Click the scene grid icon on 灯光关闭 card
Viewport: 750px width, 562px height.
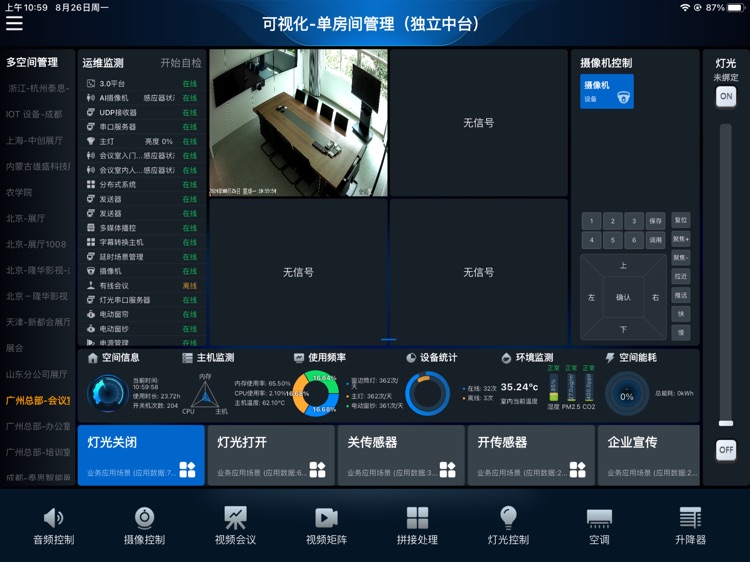(x=187, y=470)
